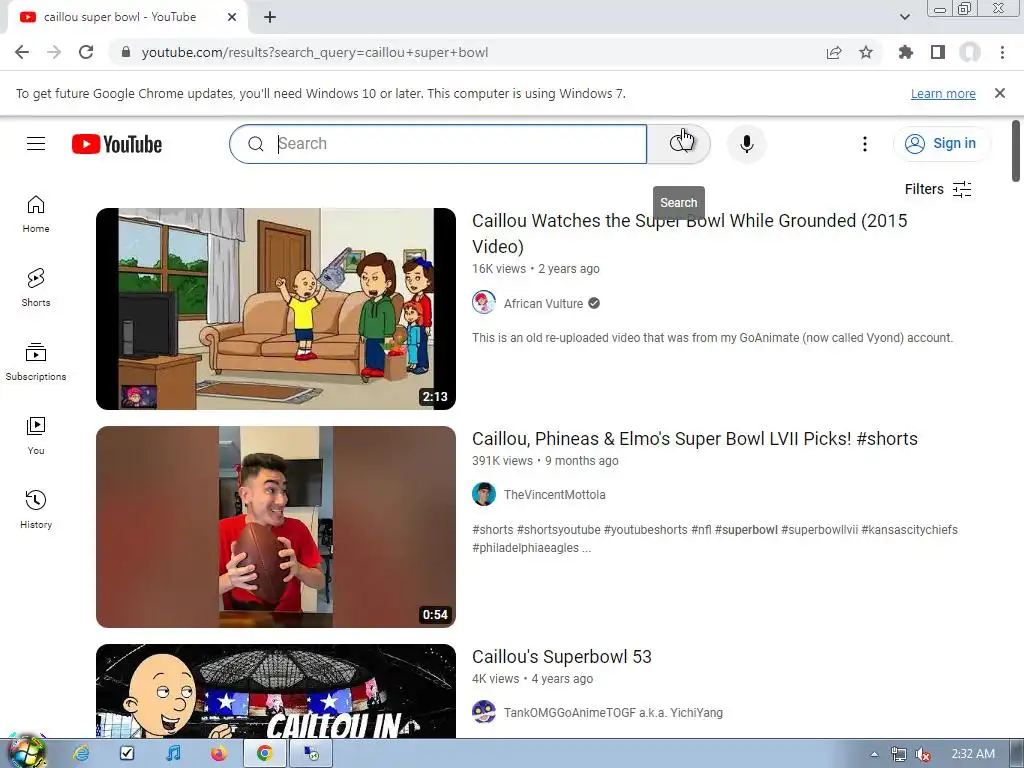Open Chrome profile avatar

pos(970,52)
